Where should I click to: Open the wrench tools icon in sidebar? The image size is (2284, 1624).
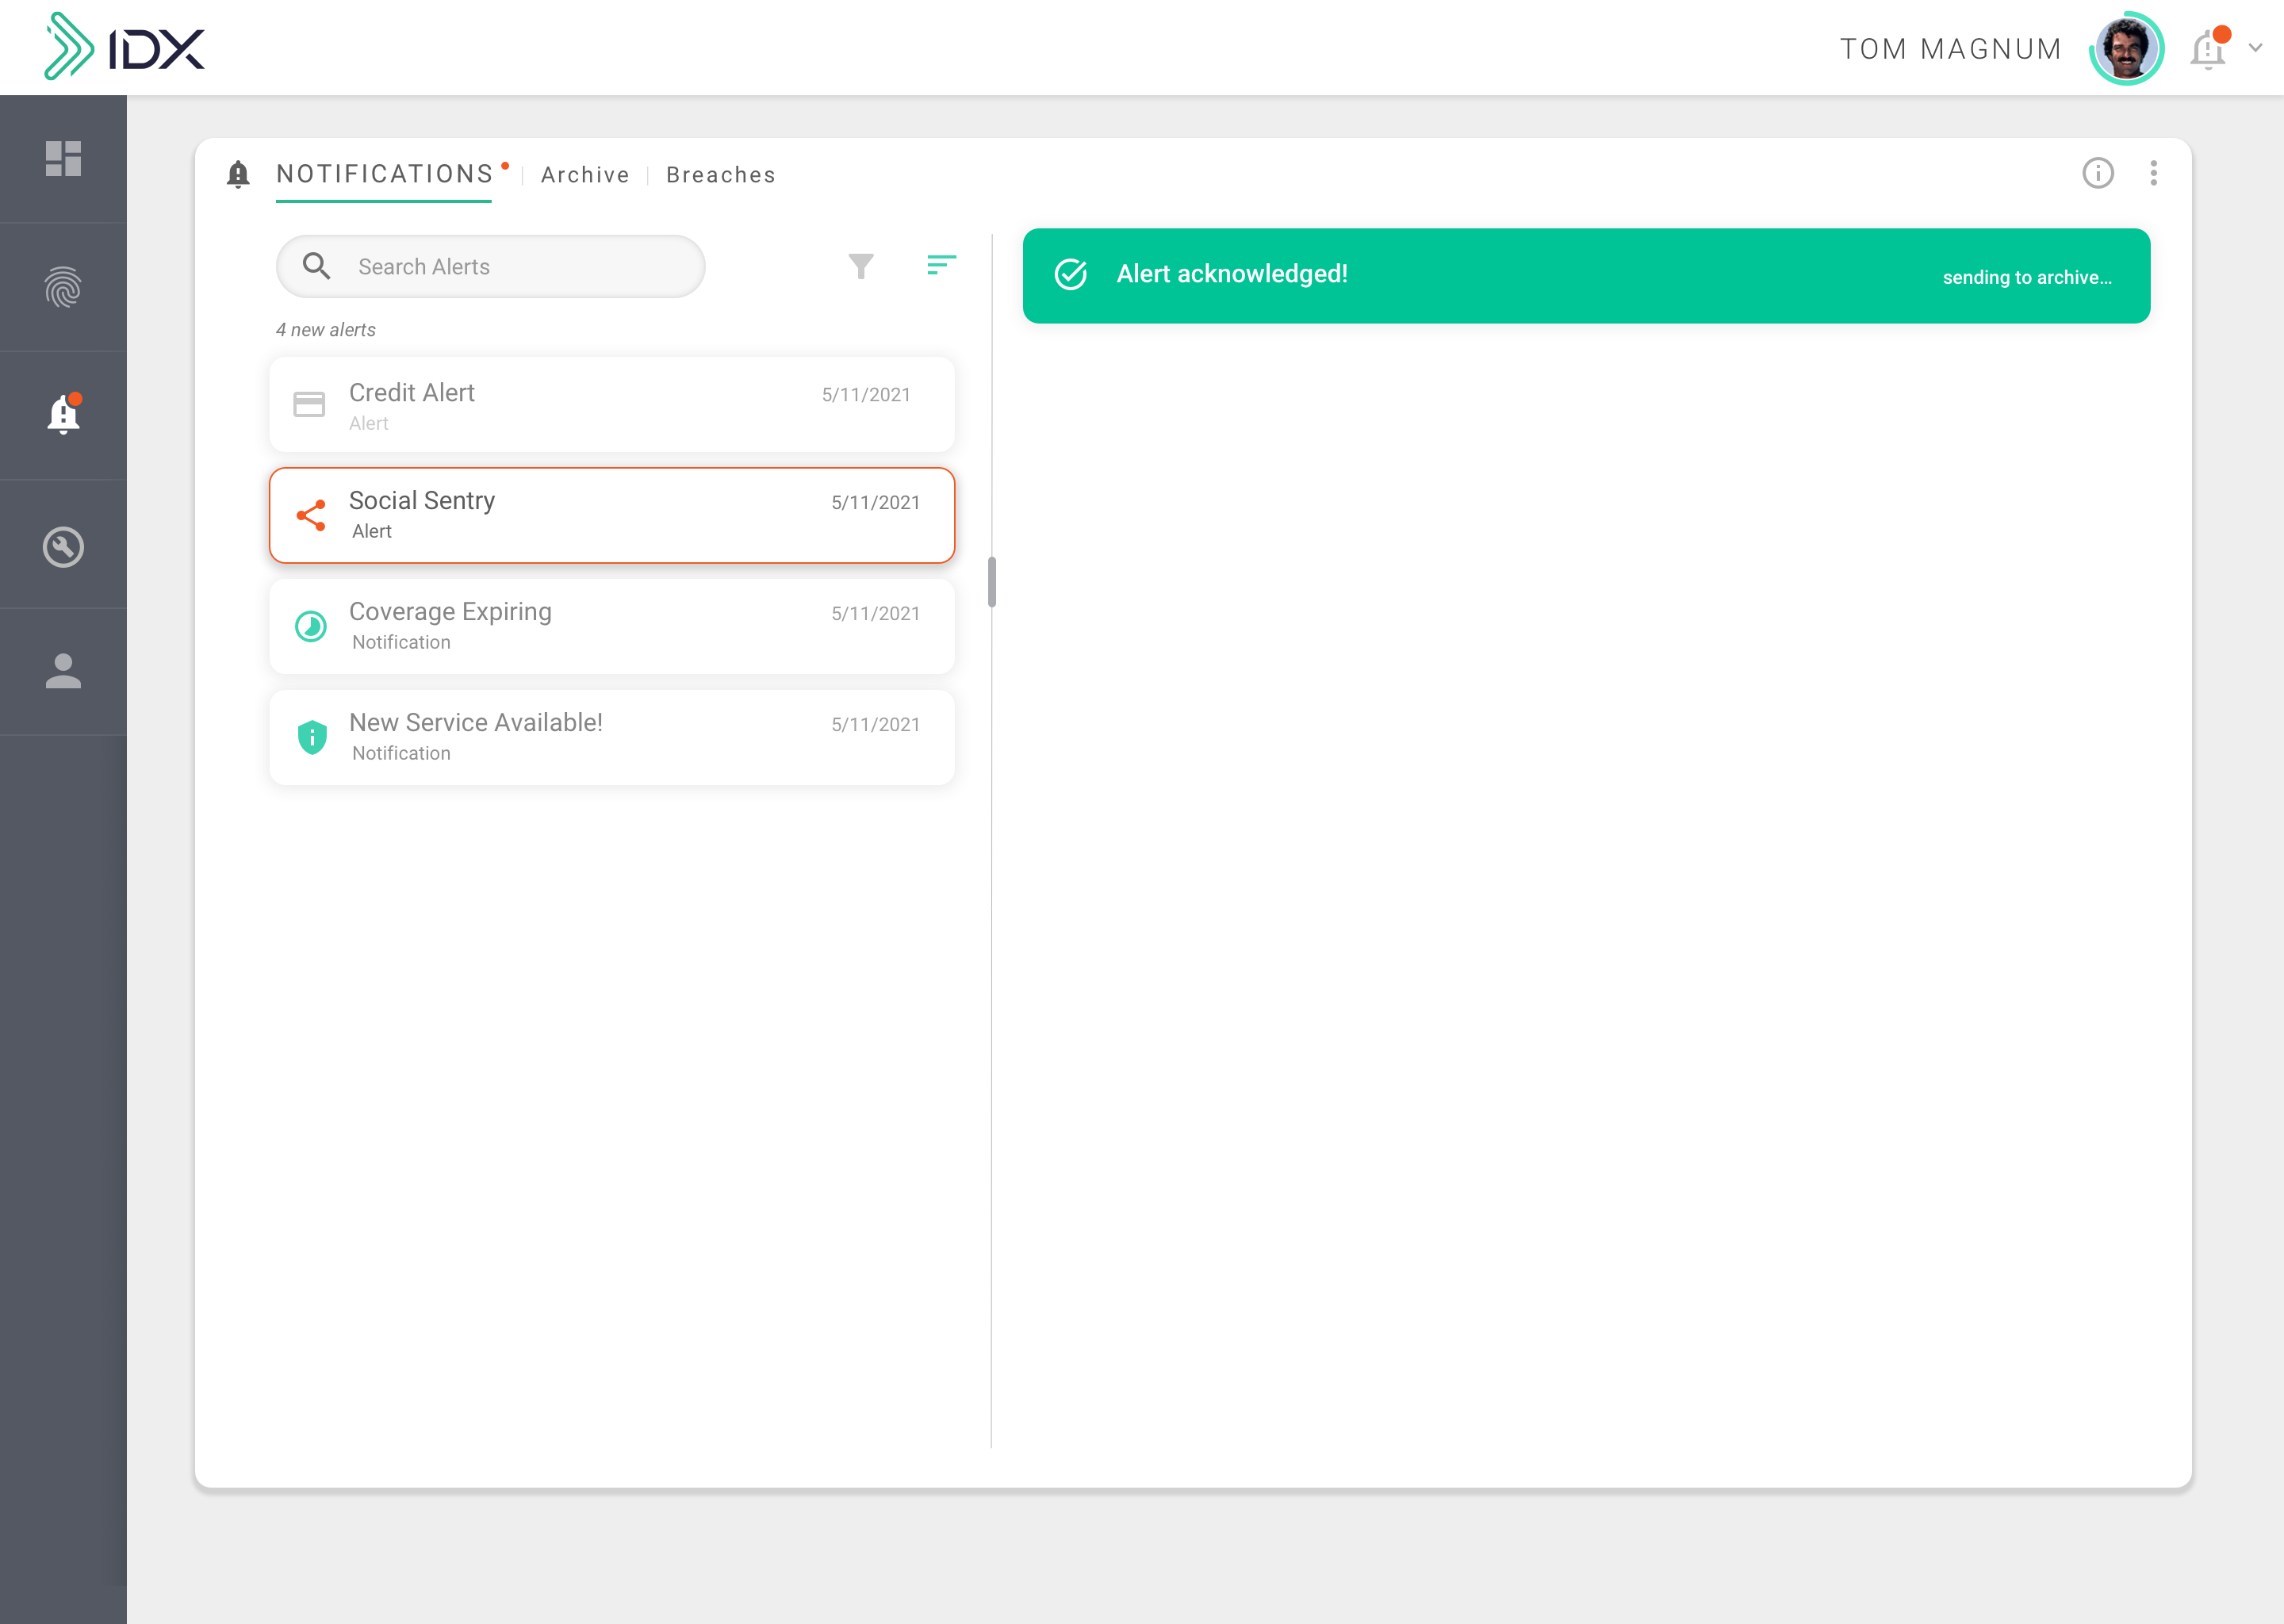pos(63,547)
